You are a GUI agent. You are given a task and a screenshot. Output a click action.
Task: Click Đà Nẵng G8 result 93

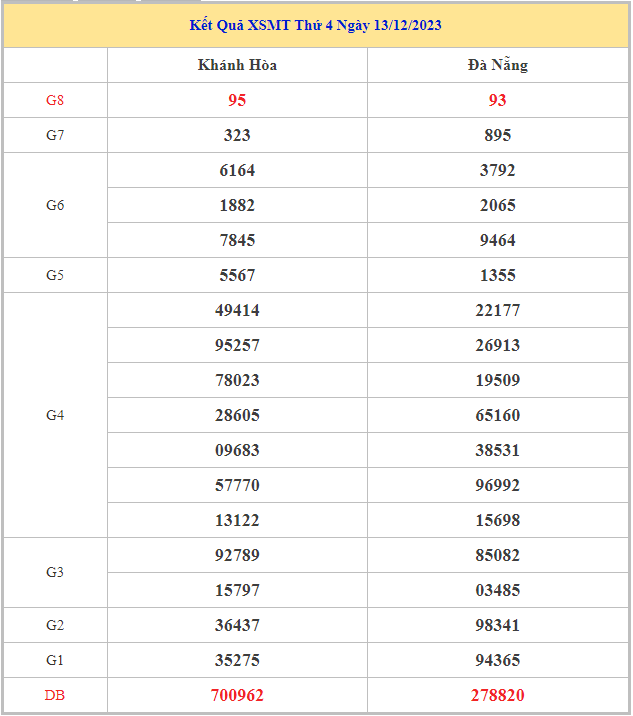(x=497, y=100)
